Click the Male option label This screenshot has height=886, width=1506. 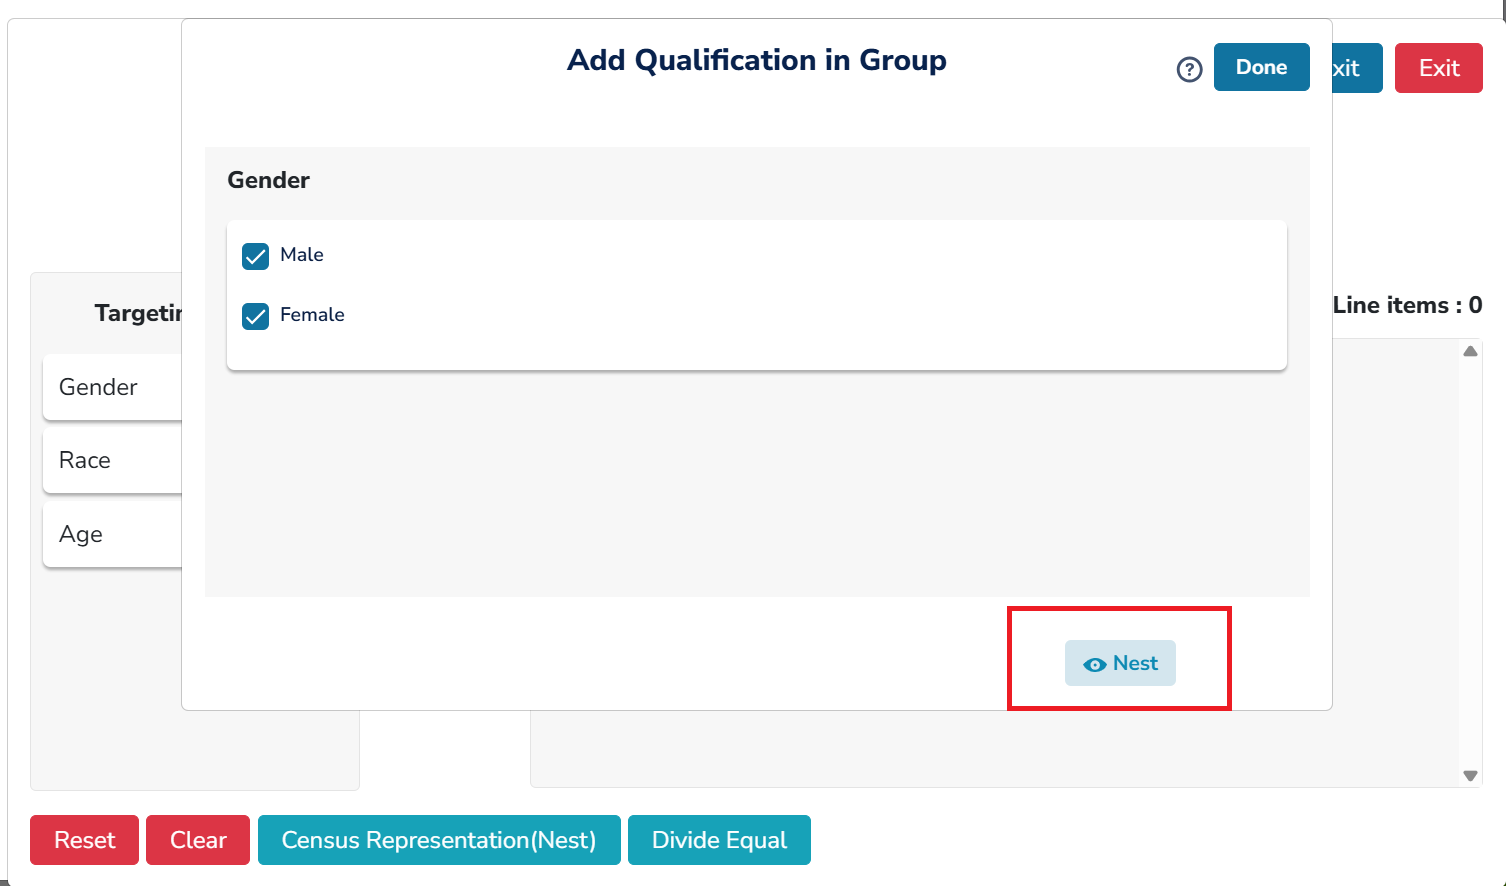(x=302, y=255)
